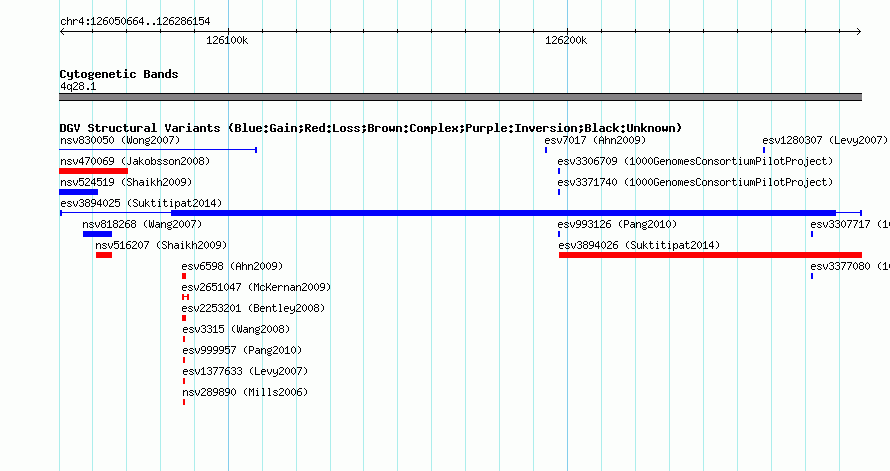Click the 126100k ruler position label
This screenshot has width=890, height=471.
[227, 40]
